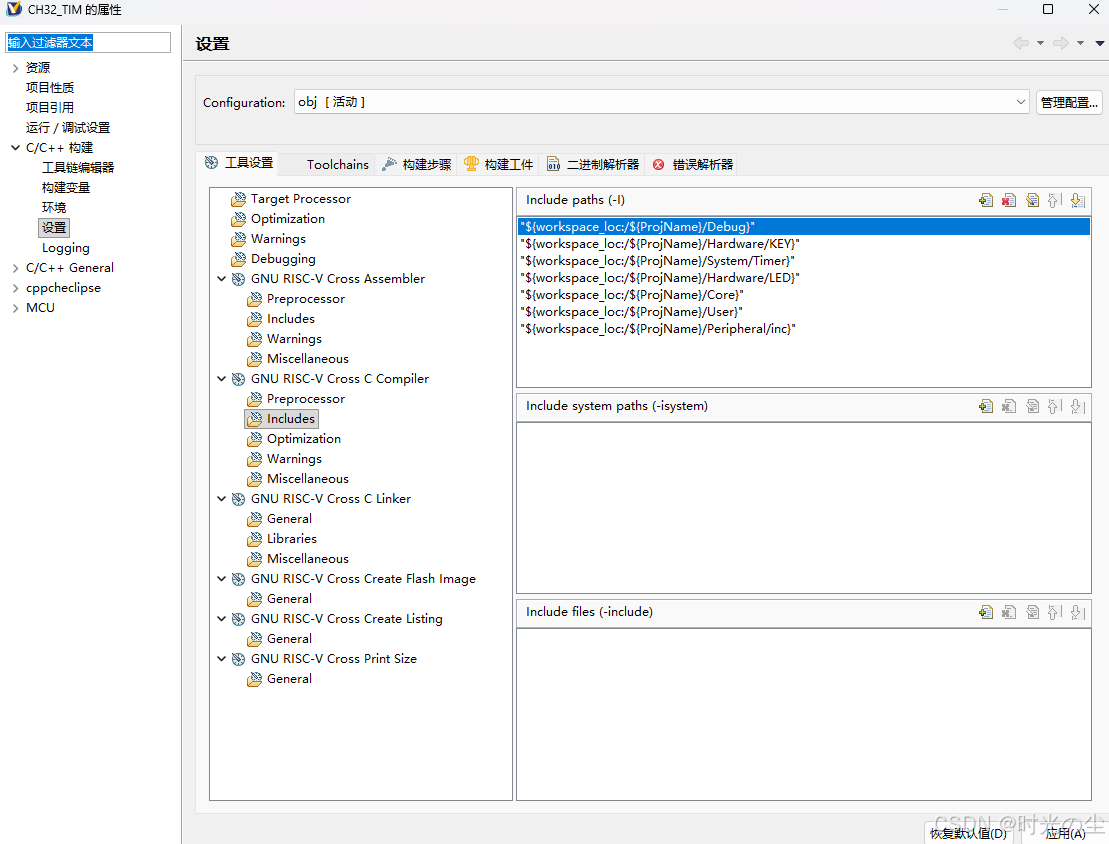Click Target Processor settings icon
Viewport: 1109px width, 844px height.
[238, 199]
